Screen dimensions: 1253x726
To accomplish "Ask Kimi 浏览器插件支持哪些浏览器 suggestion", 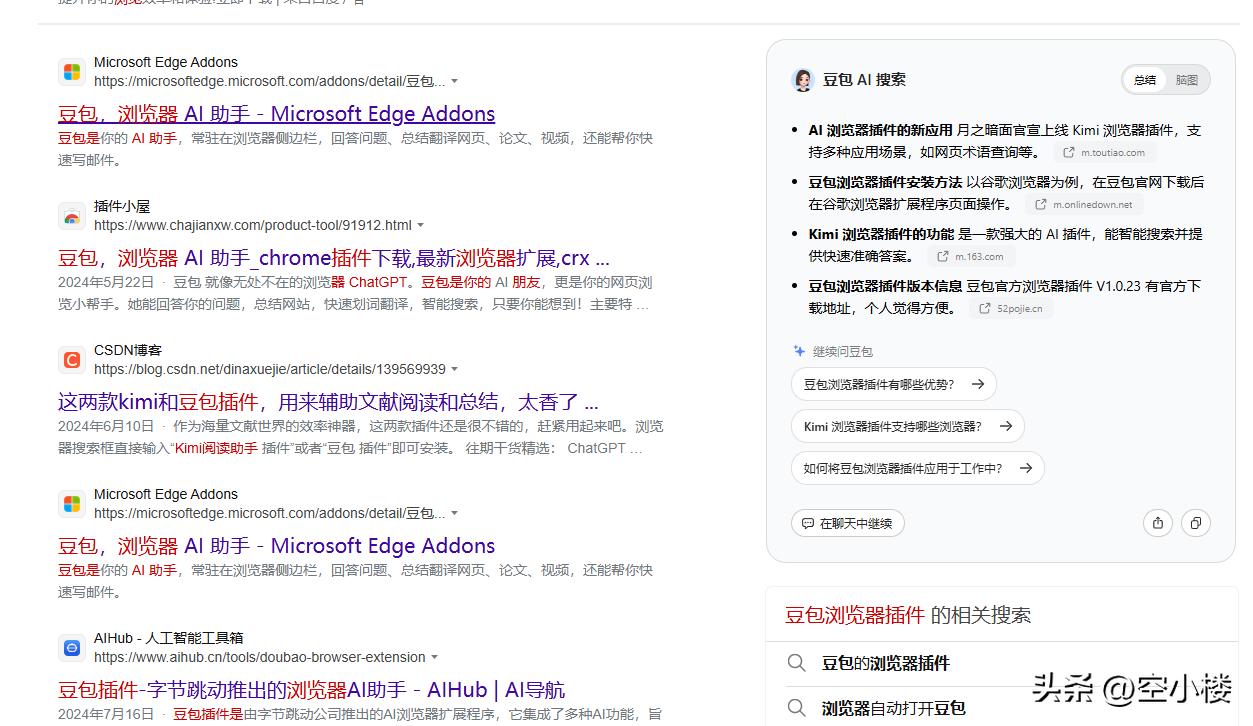I will [907, 426].
